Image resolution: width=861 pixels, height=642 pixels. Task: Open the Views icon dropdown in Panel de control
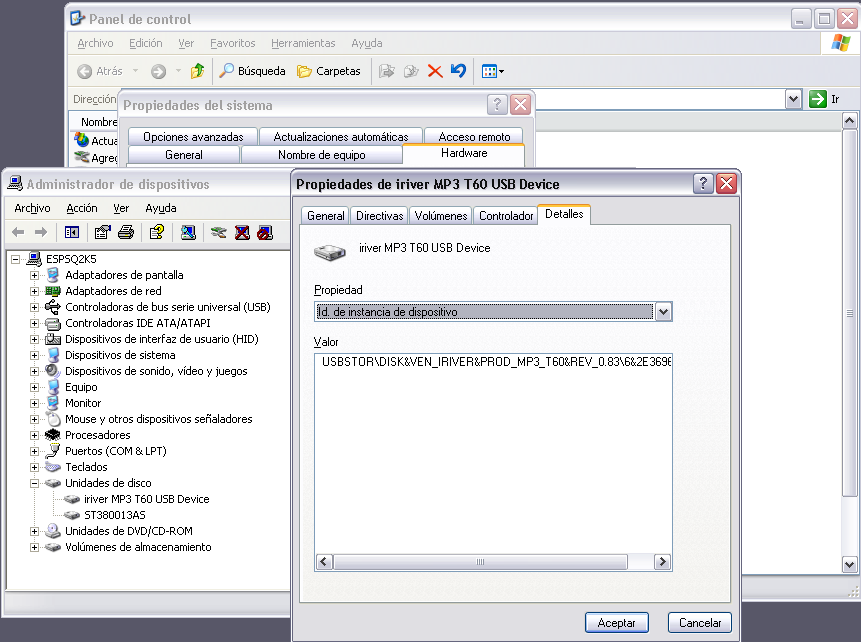click(x=493, y=71)
